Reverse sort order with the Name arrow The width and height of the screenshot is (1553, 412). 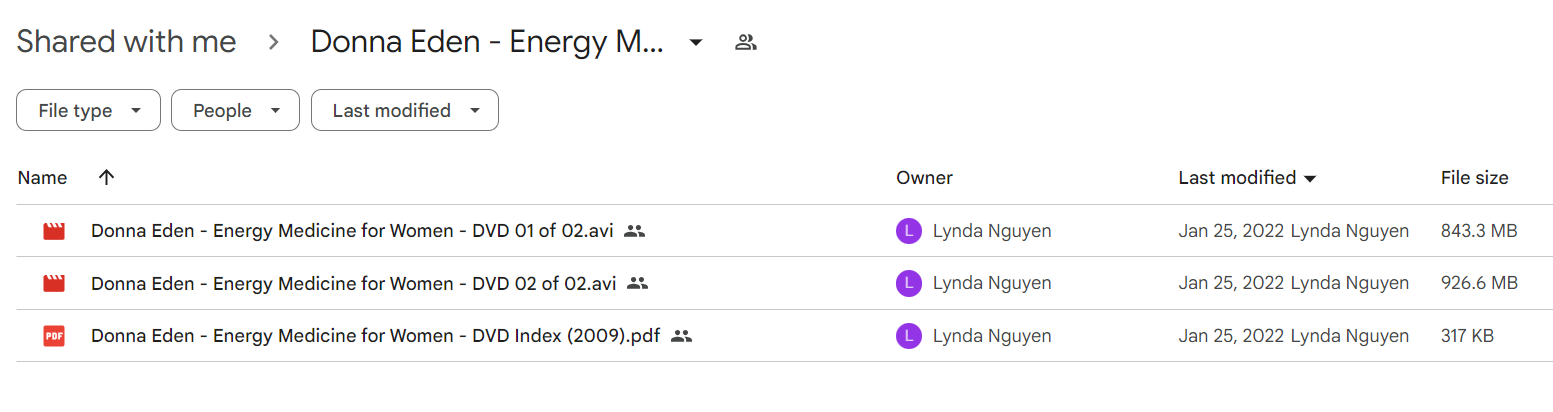click(107, 178)
